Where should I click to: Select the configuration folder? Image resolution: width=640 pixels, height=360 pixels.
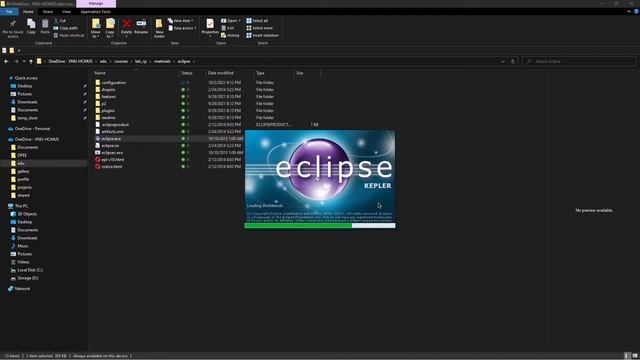pyautogui.click(x=113, y=82)
